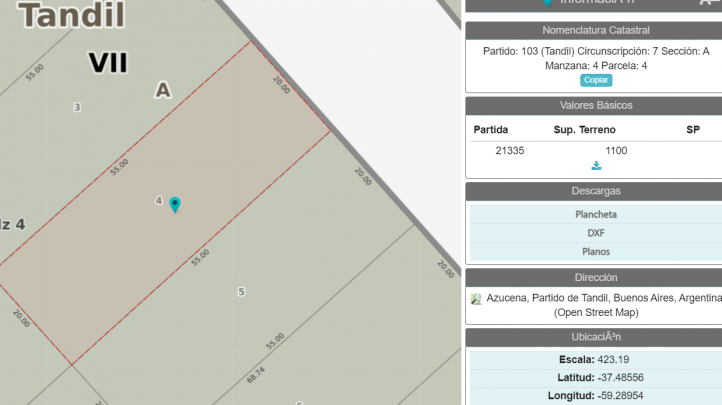Click the Ubicación section header

[596, 337]
